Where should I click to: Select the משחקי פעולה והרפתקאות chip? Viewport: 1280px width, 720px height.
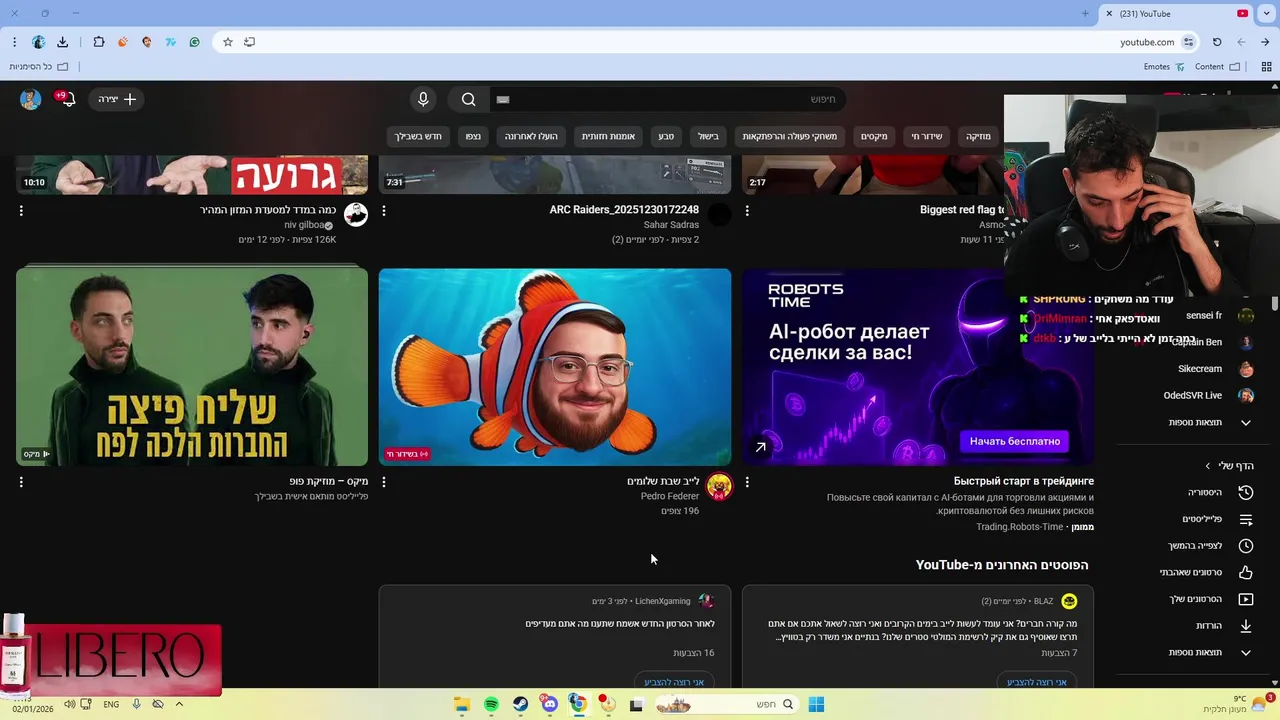[x=790, y=136]
